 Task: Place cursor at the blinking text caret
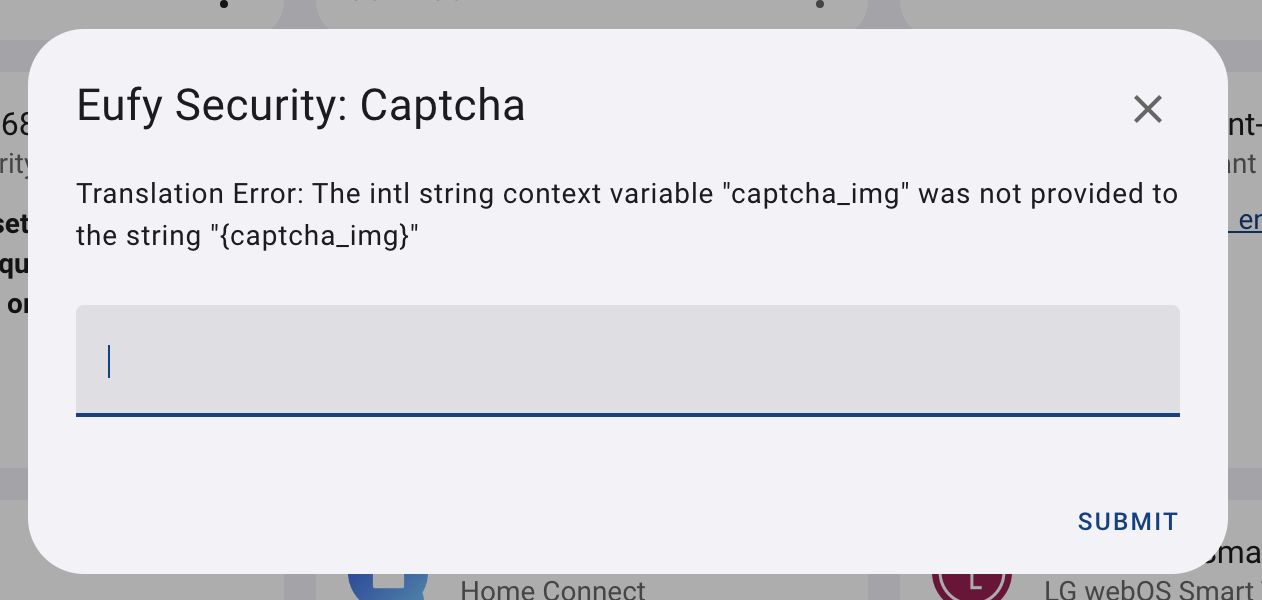click(x=110, y=361)
